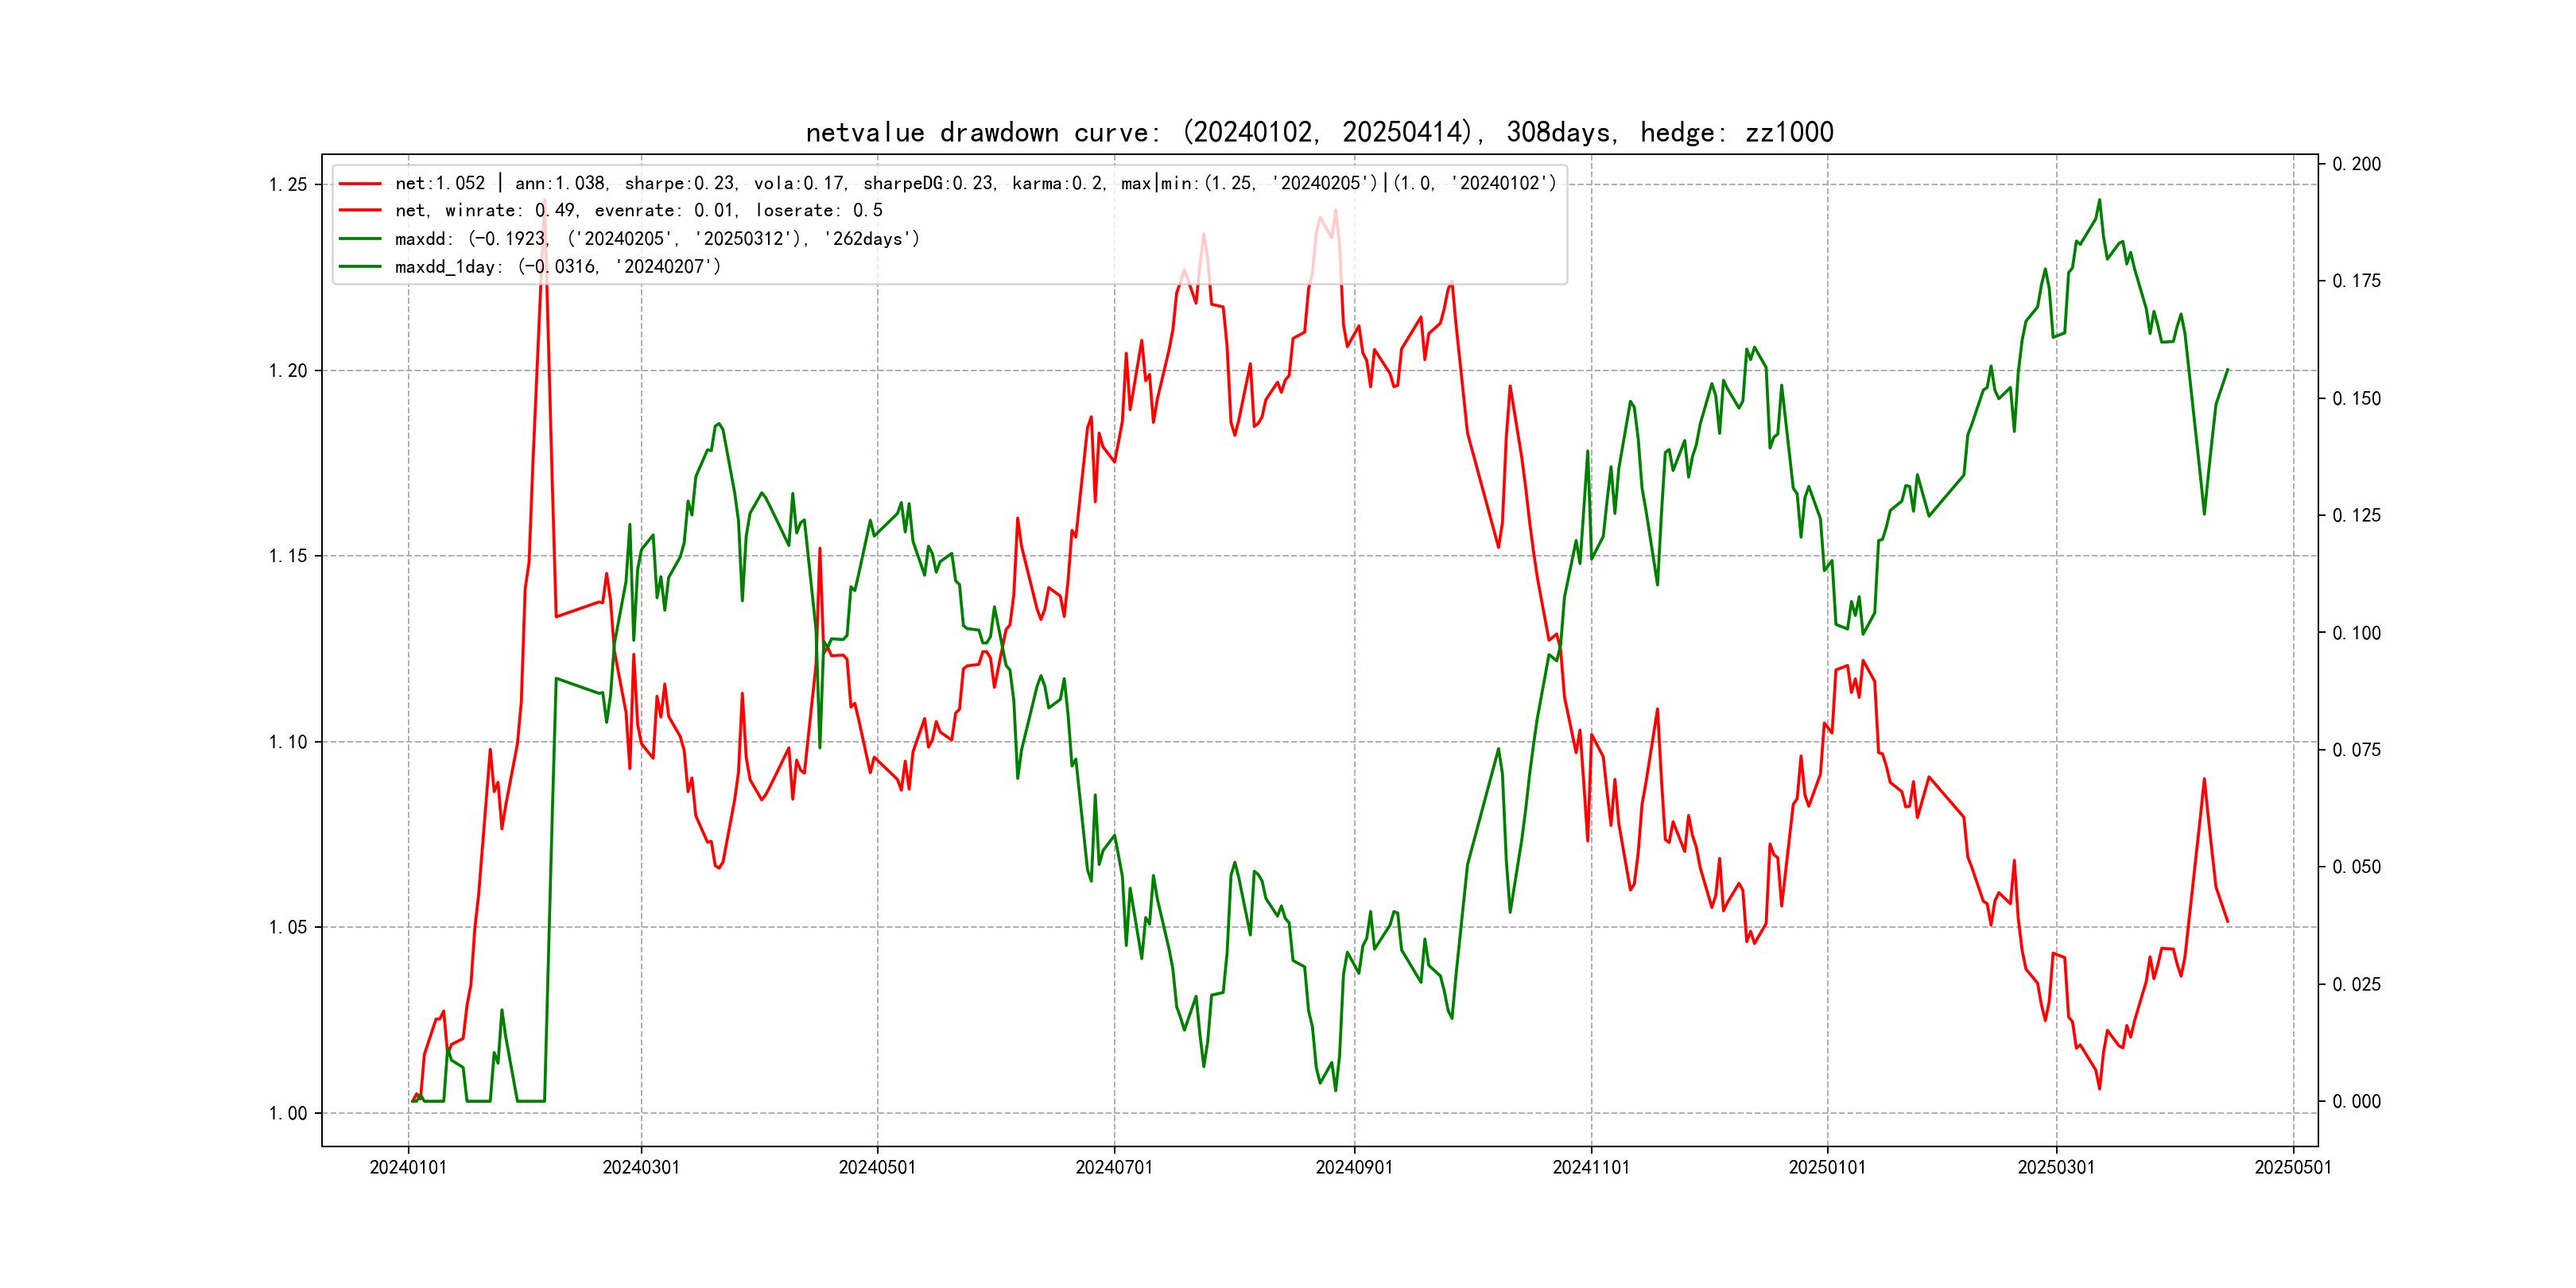2576x1288 pixels.
Task: Click right axis tick label 0.100
Action: (x=2356, y=633)
